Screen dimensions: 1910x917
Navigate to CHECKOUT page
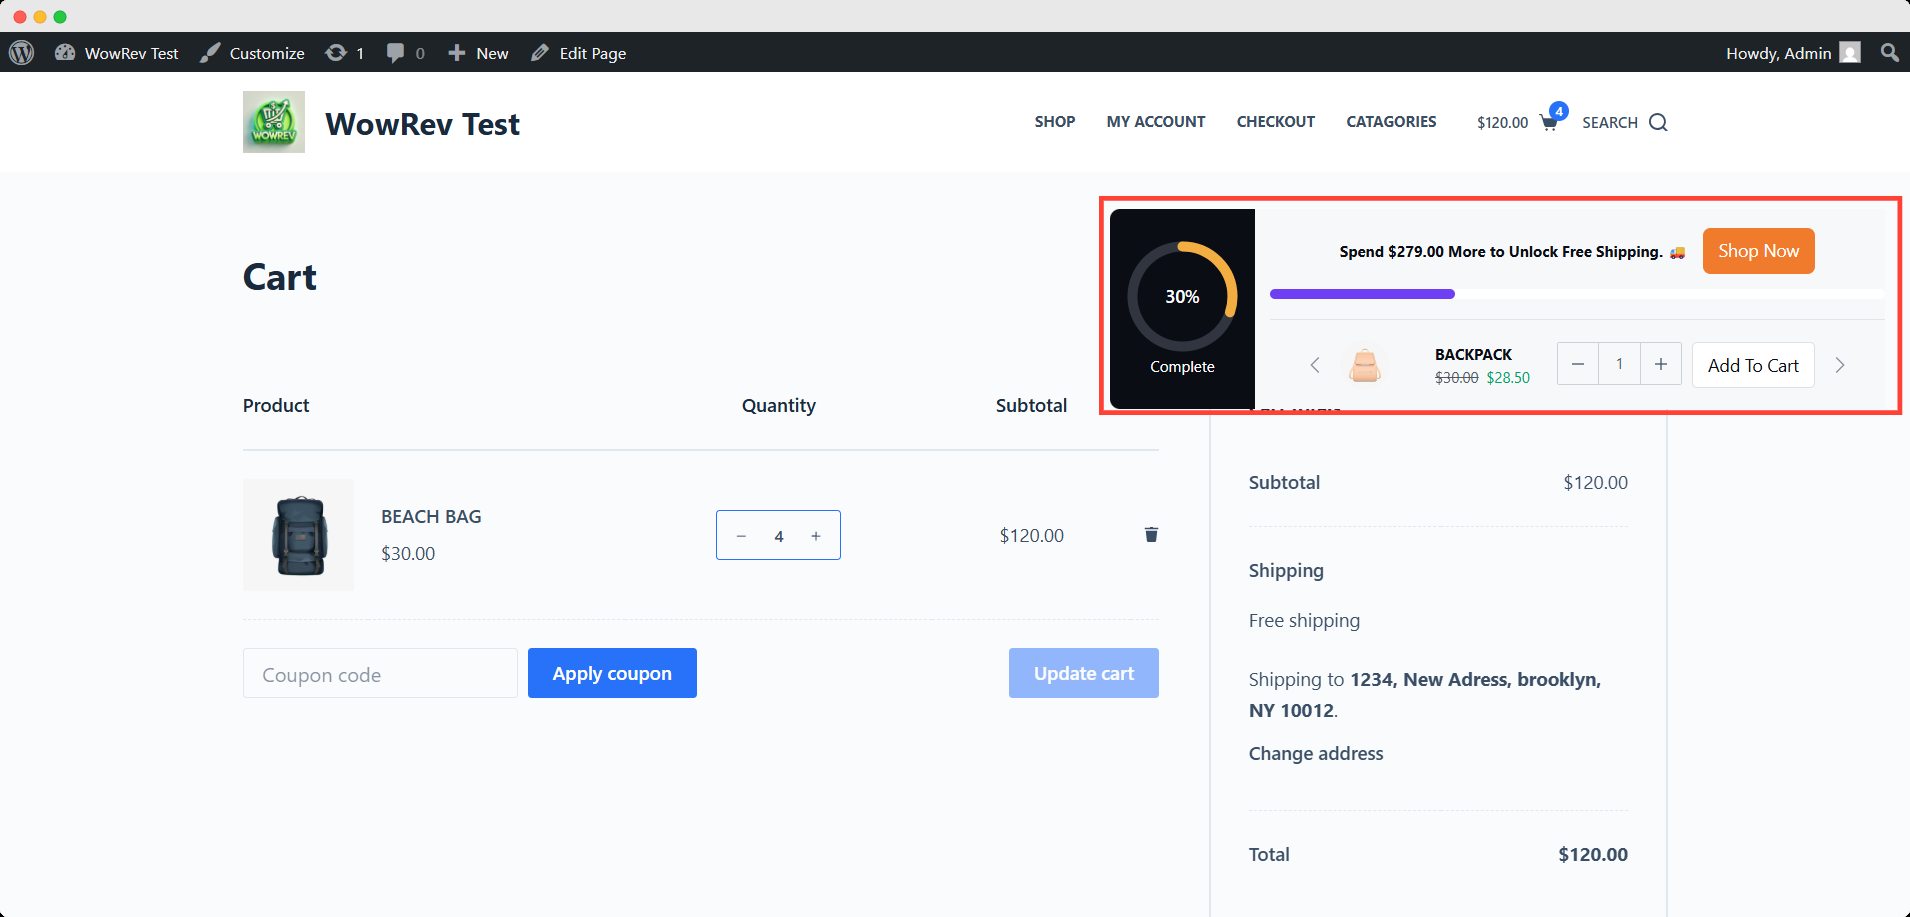coord(1276,122)
